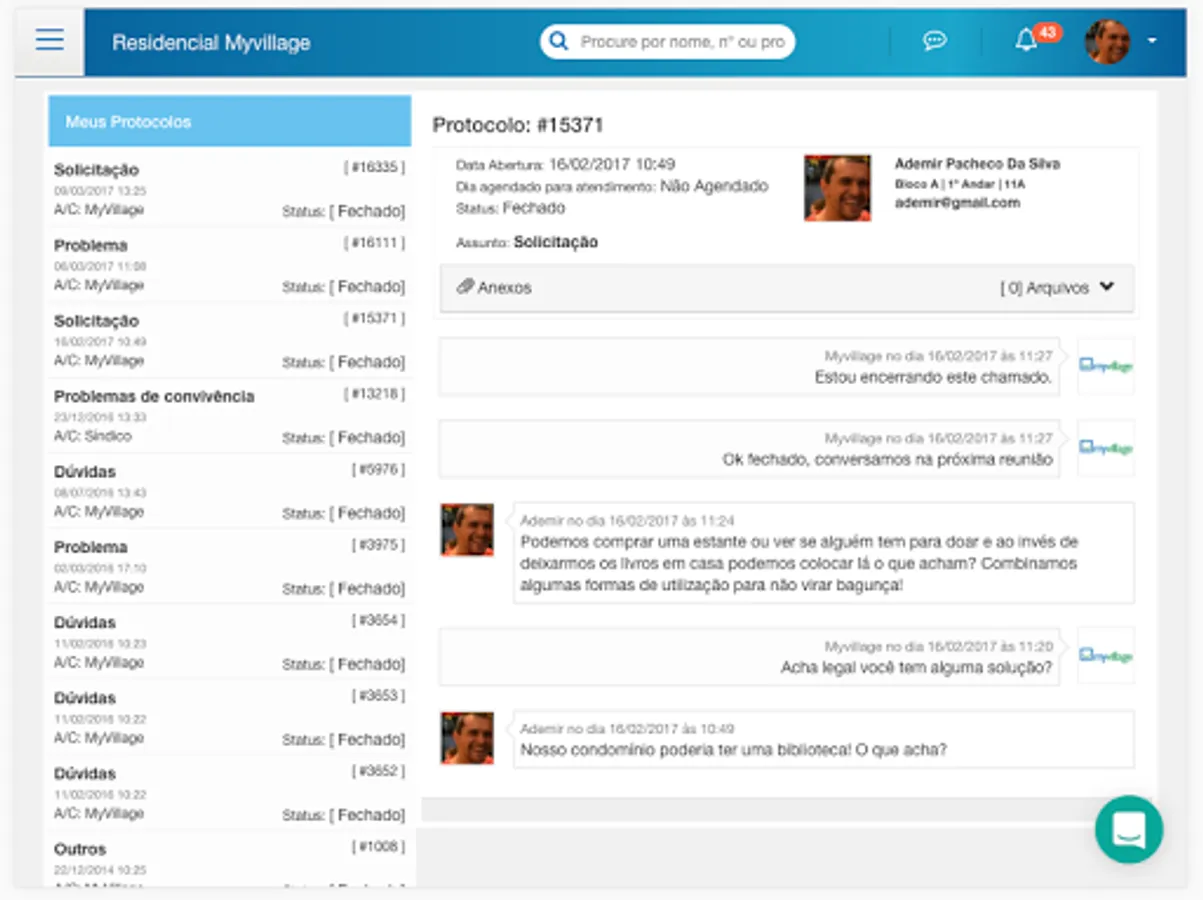
Task: Click Myvillage logo beside 'Ok fechado' message
Action: (1106, 448)
